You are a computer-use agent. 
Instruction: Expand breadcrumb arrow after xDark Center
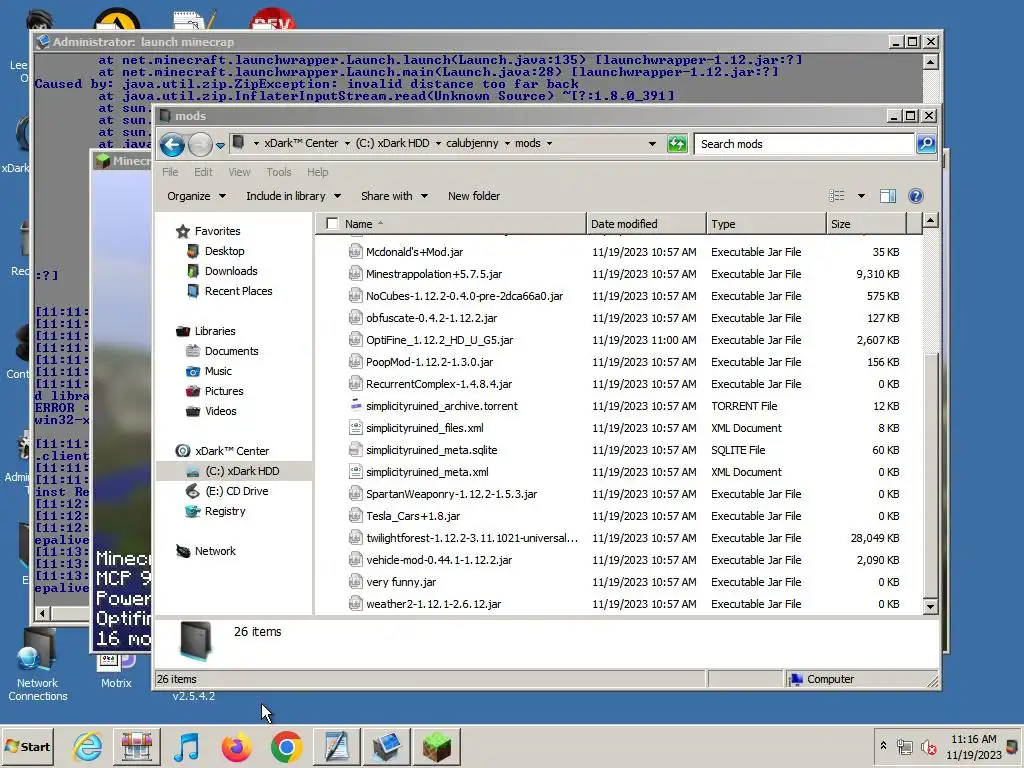(x=347, y=144)
